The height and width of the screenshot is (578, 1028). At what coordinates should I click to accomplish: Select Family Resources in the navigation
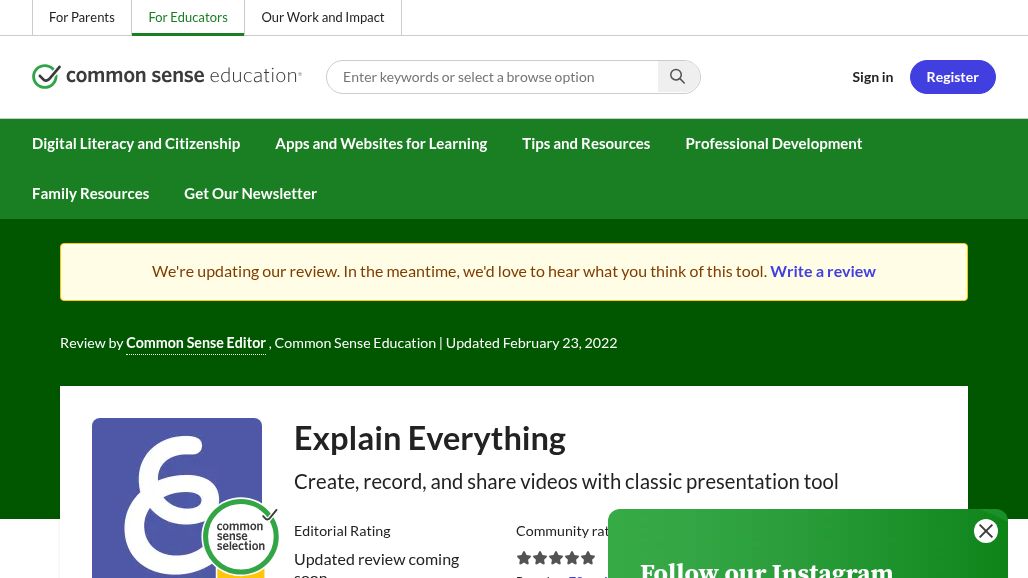tap(90, 193)
